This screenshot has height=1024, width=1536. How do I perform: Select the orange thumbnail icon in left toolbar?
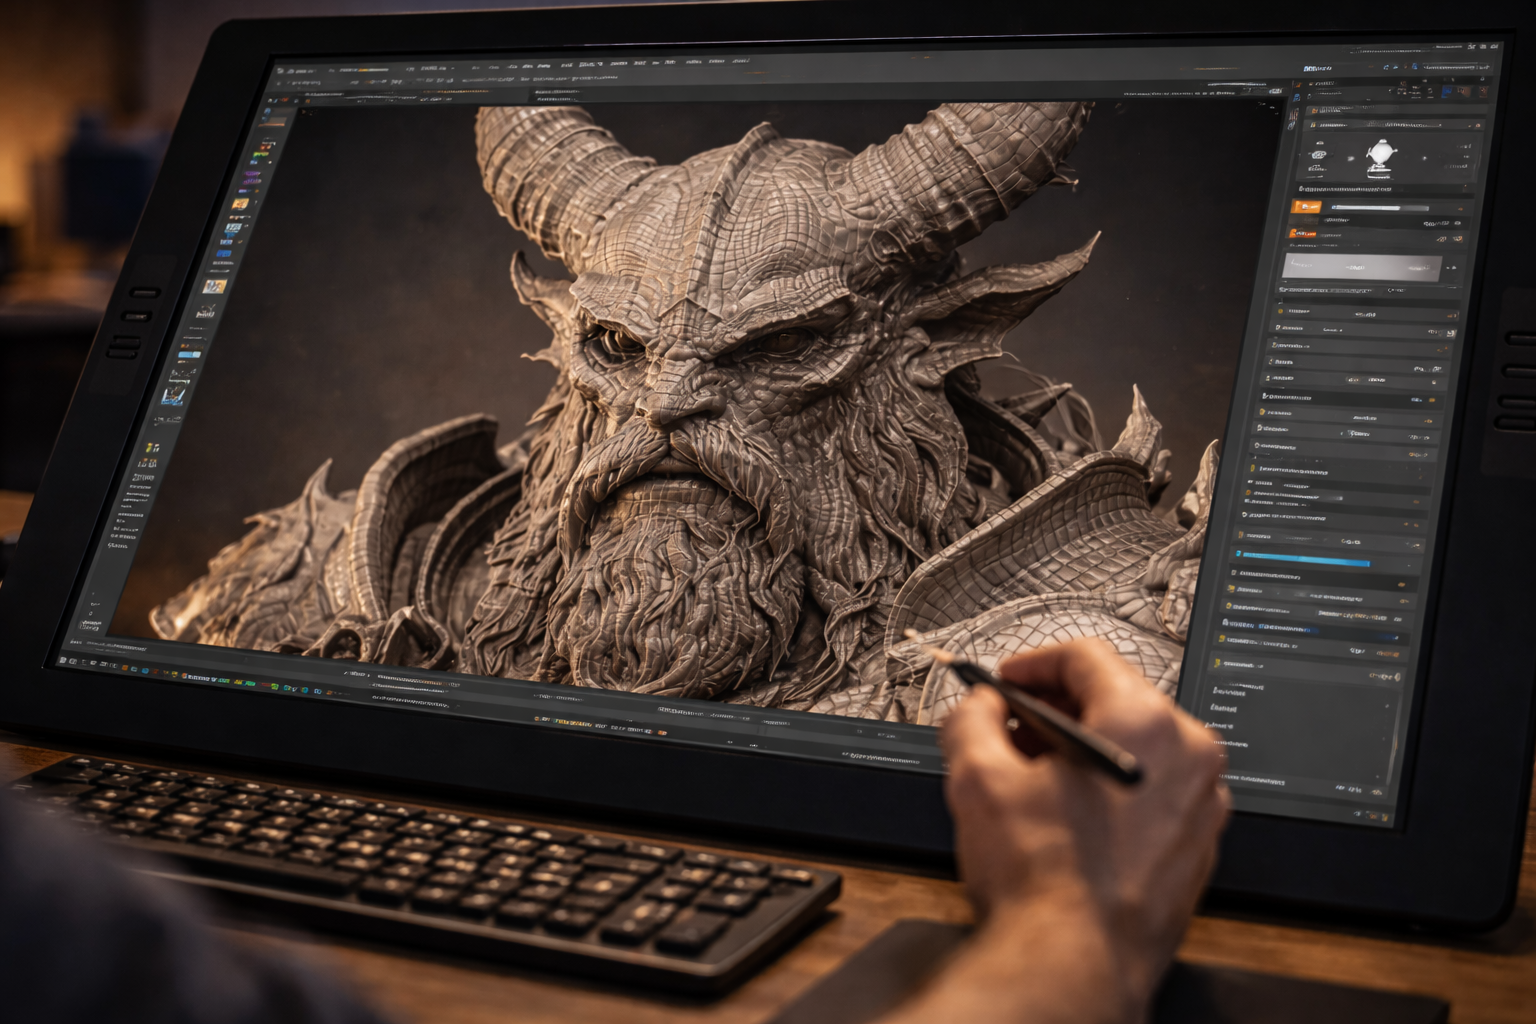click(x=240, y=204)
